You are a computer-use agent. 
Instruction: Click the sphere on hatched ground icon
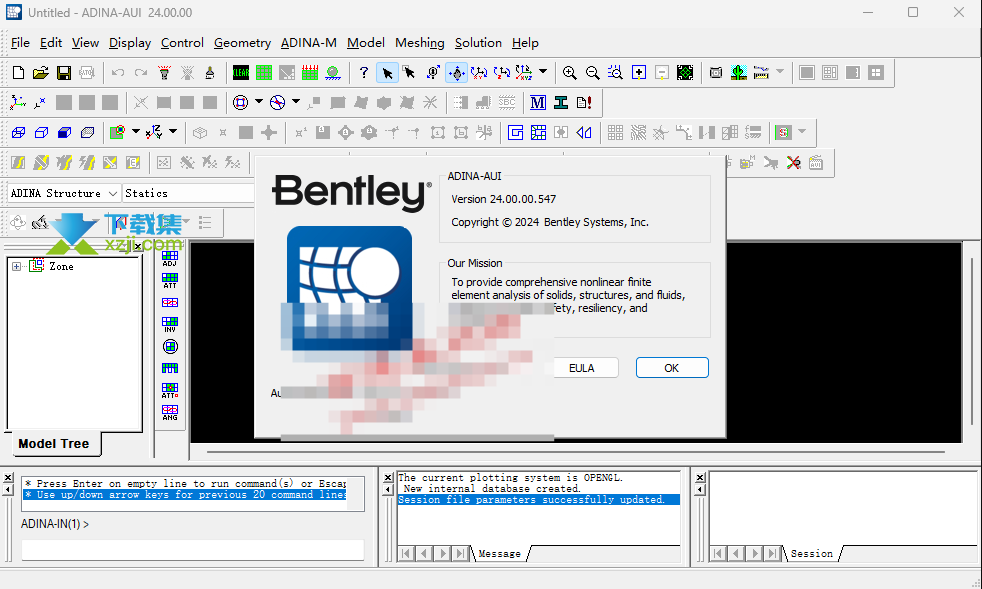333,73
